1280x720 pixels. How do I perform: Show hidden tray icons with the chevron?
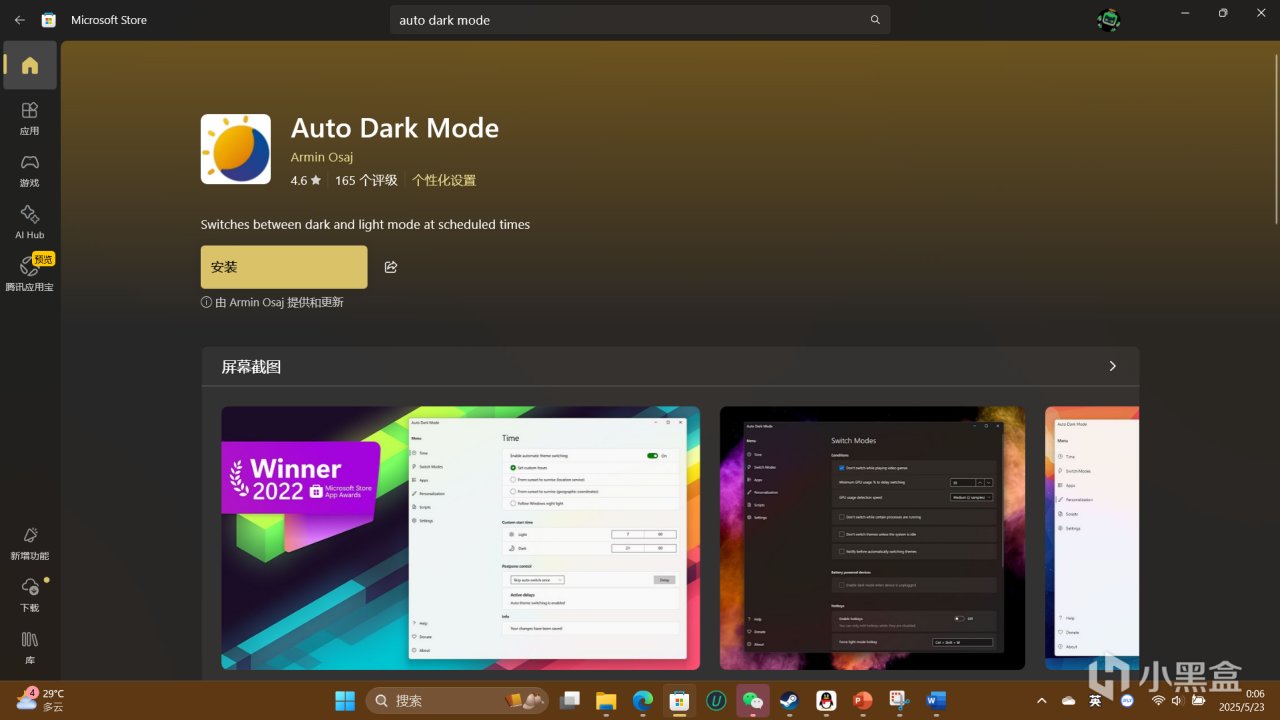1041,701
